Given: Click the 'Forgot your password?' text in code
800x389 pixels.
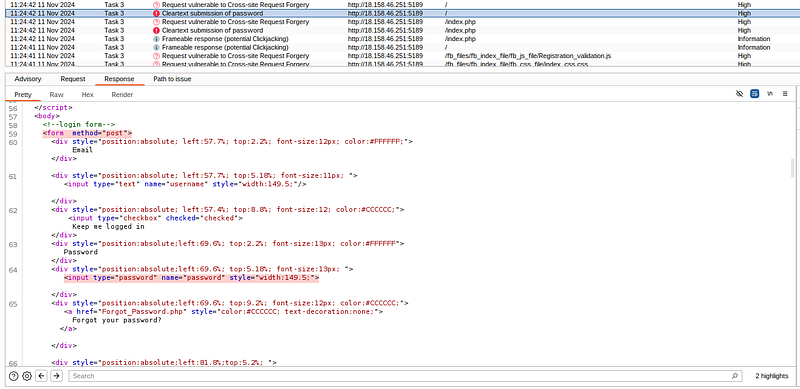Looking at the screenshot, I should coord(116,320).
